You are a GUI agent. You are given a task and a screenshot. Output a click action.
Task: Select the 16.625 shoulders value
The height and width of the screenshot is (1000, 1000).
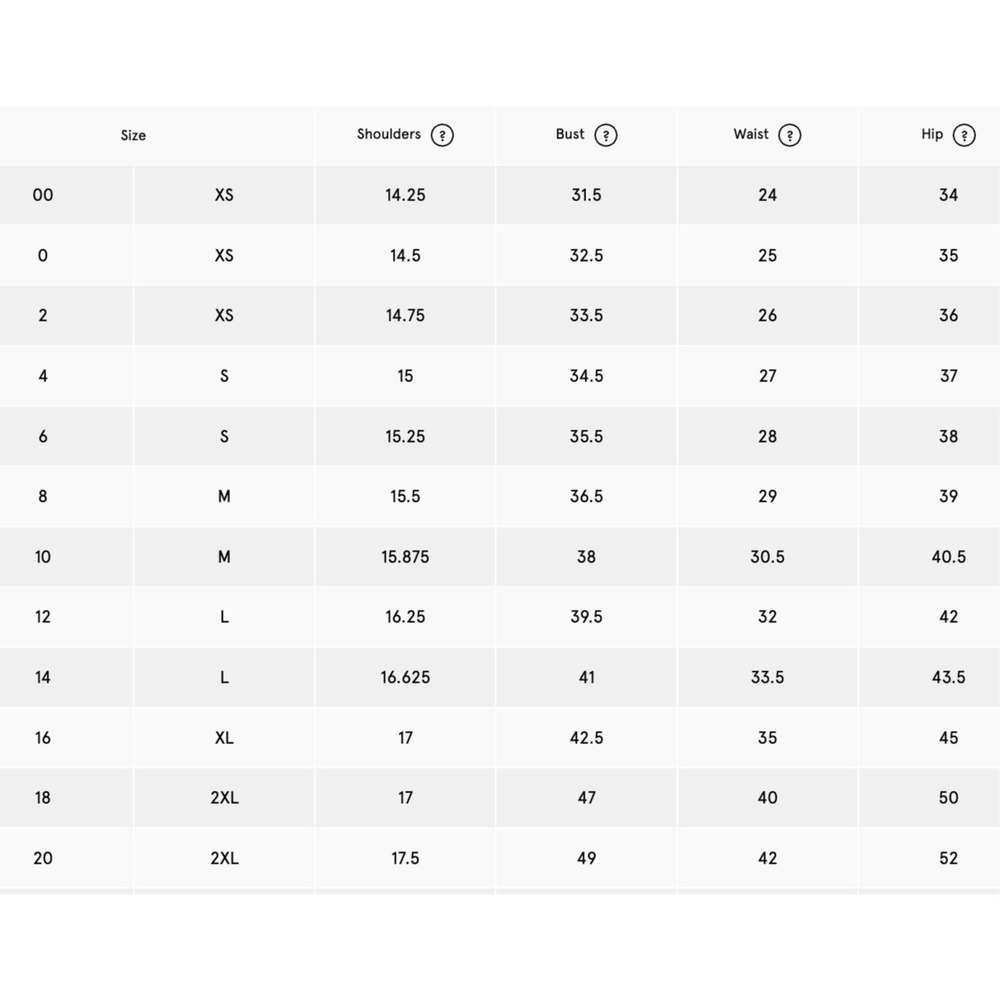(405, 677)
